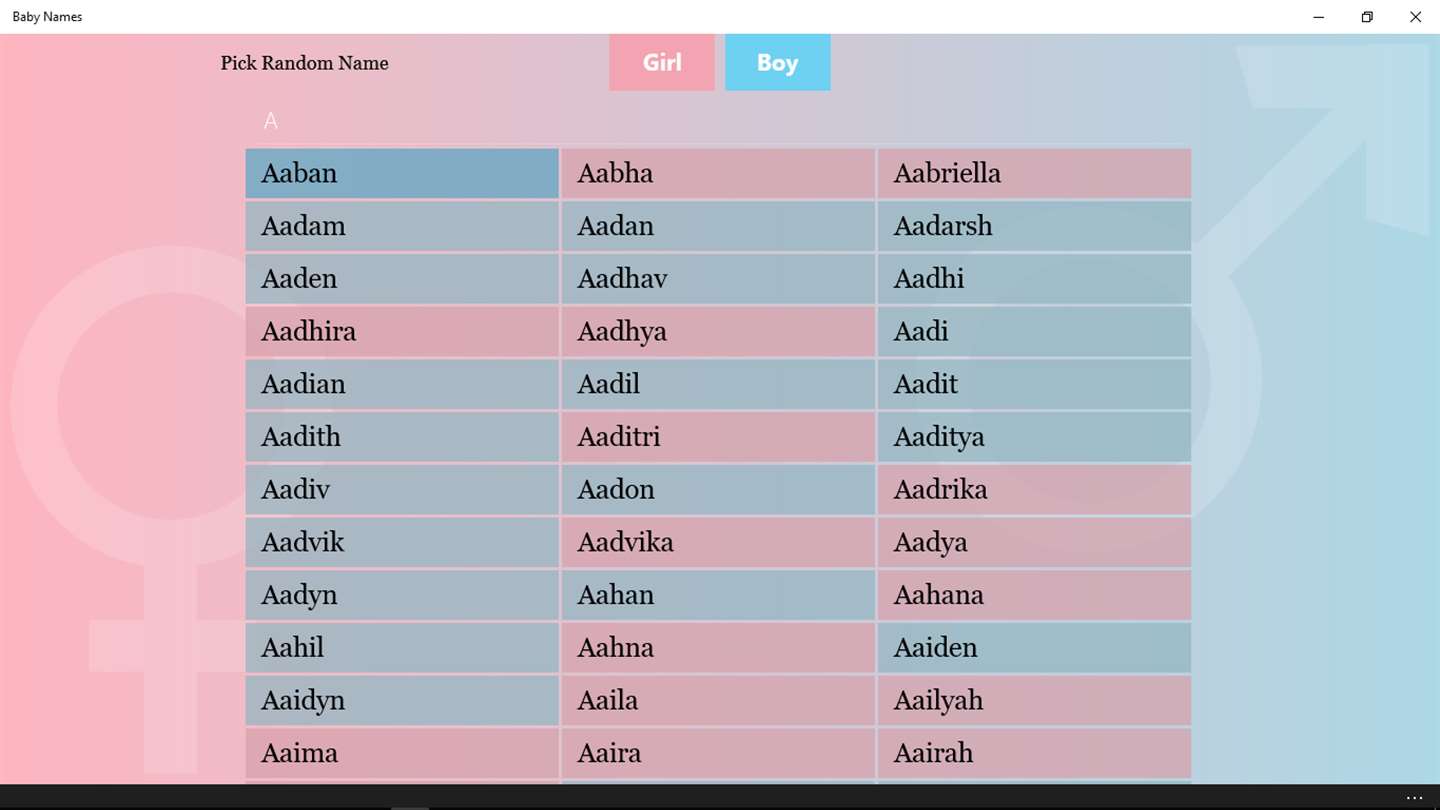Viewport: 1440px width, 810px height.
Task: Choose the name Aaiden
Action: point(1034,648)
